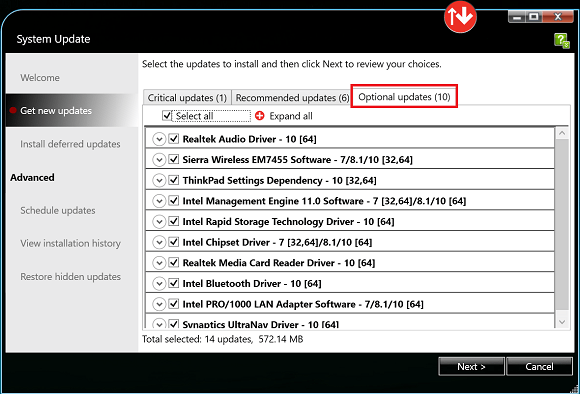The image size is (580, 394).
Task: Click the Cancel button
Action: (539, 366)
